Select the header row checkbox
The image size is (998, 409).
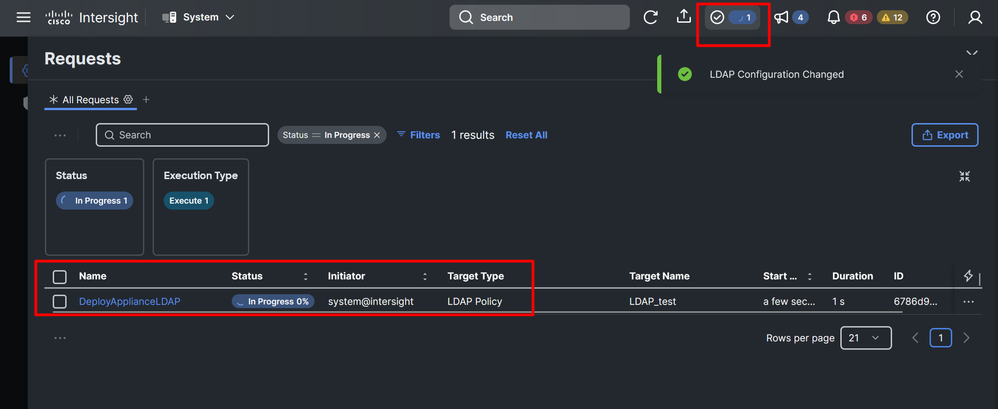point(60,276)
